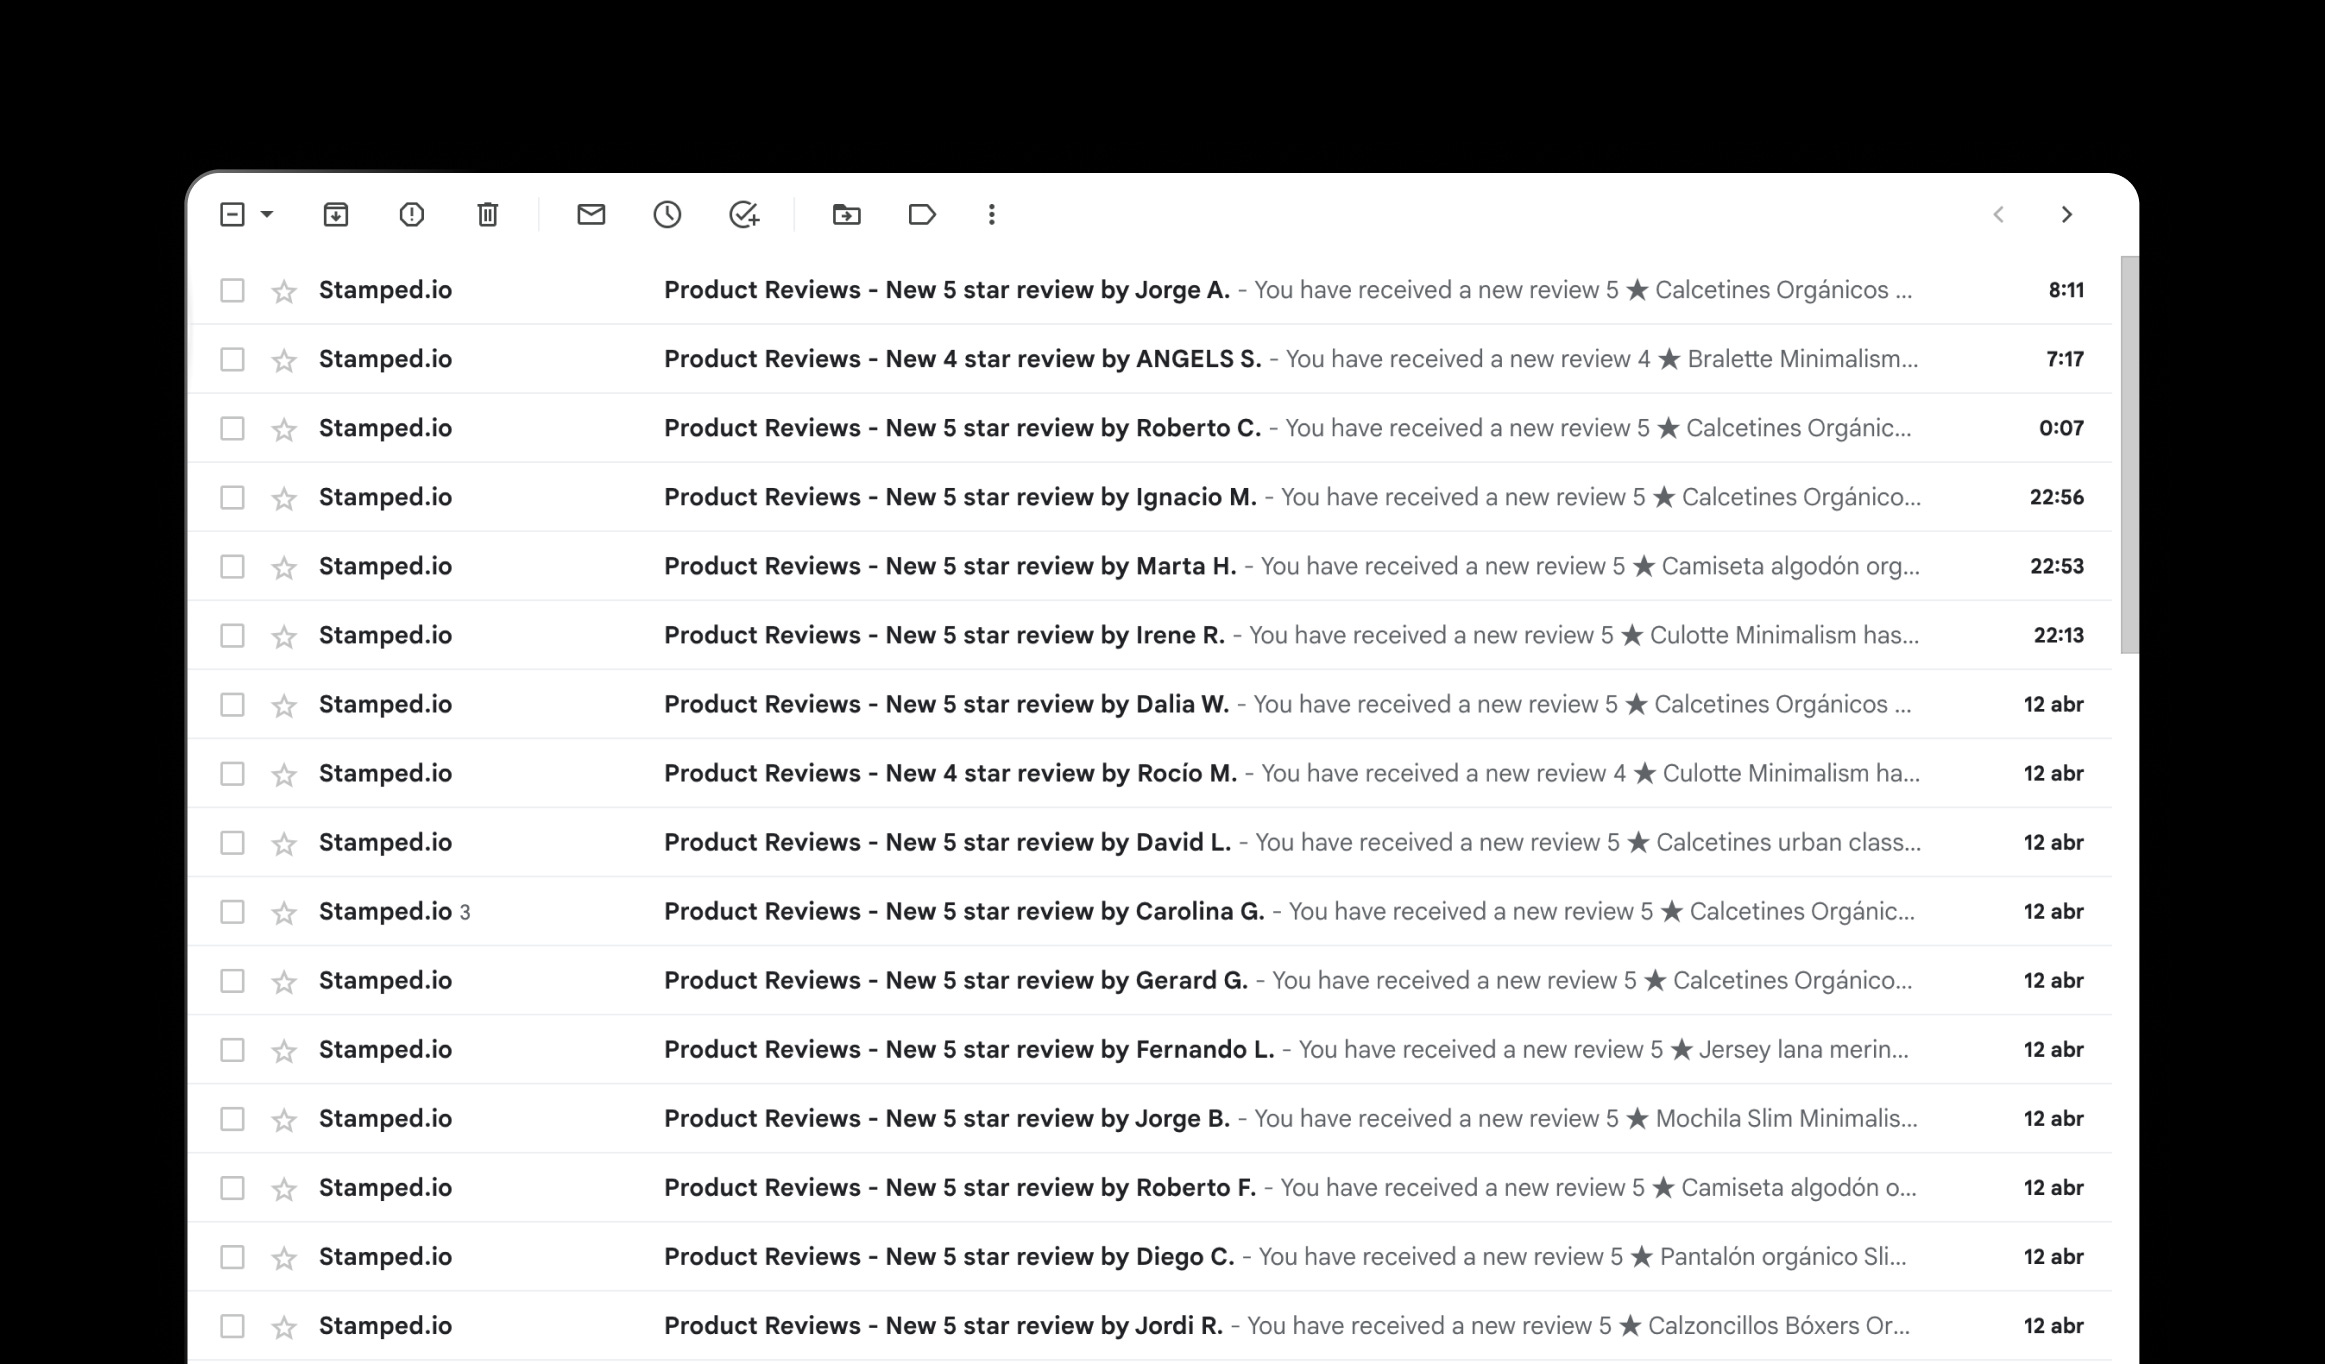Image resolution: width=2325 pixels, height=1364 pixels.
Task: Select the checkbox for Gerard G. email
Action: click(232, 980)
